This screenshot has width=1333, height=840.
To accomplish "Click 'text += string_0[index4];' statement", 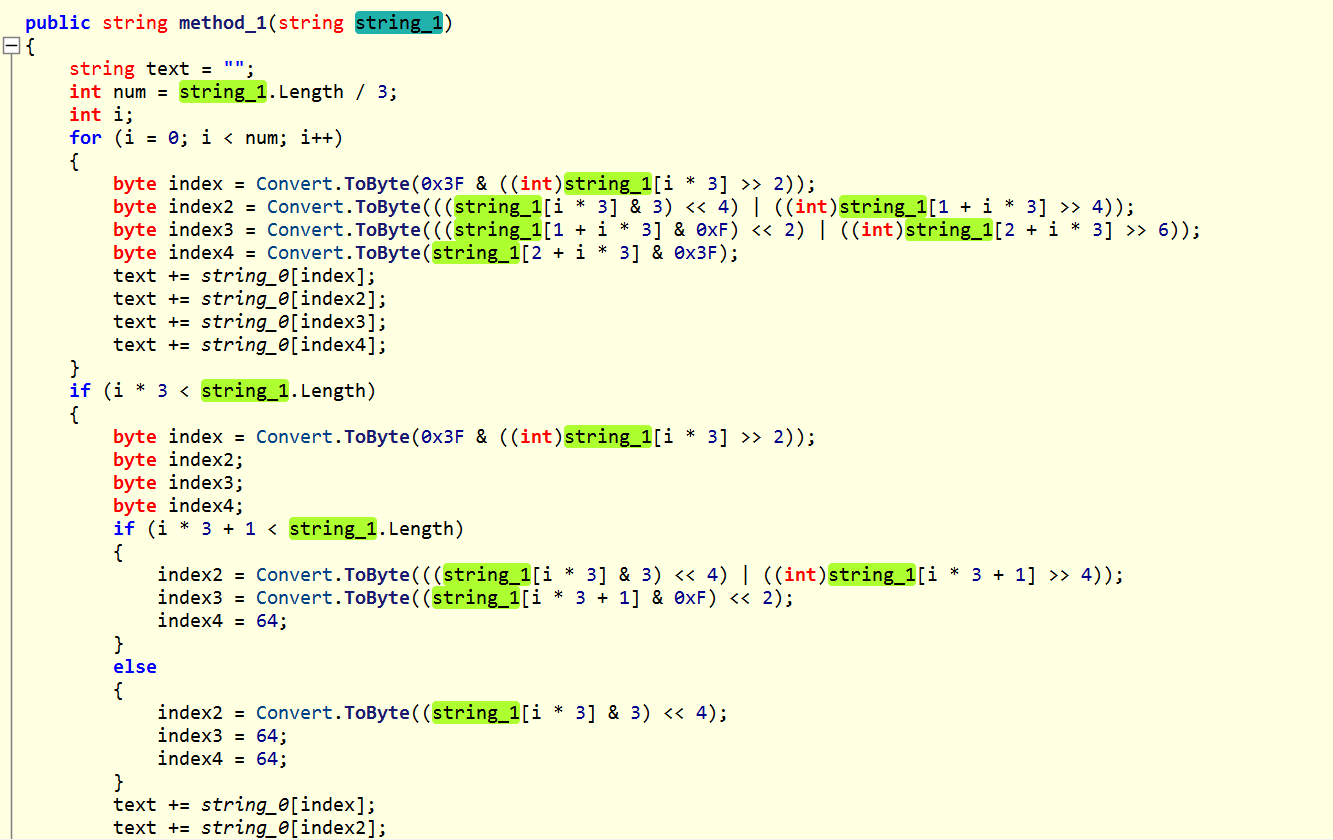I will tap(250, 345).
